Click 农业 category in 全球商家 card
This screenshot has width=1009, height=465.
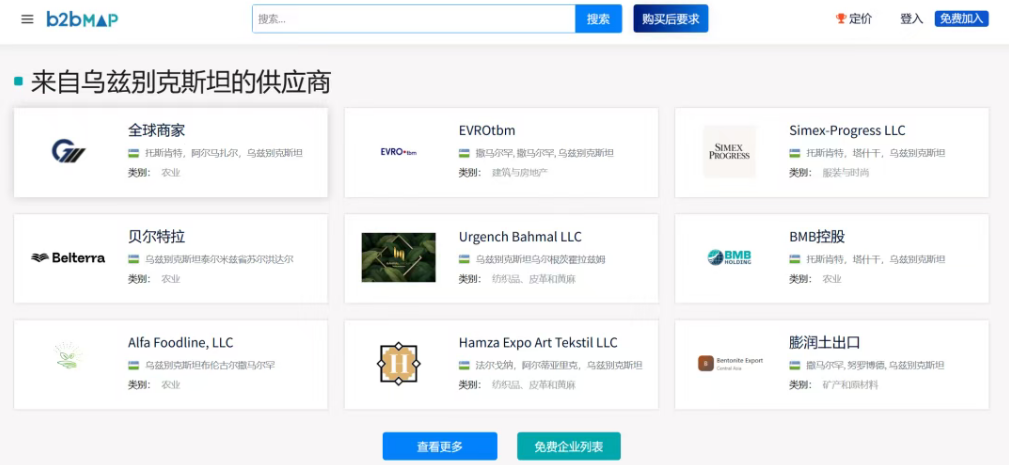(x=171, y=172)
